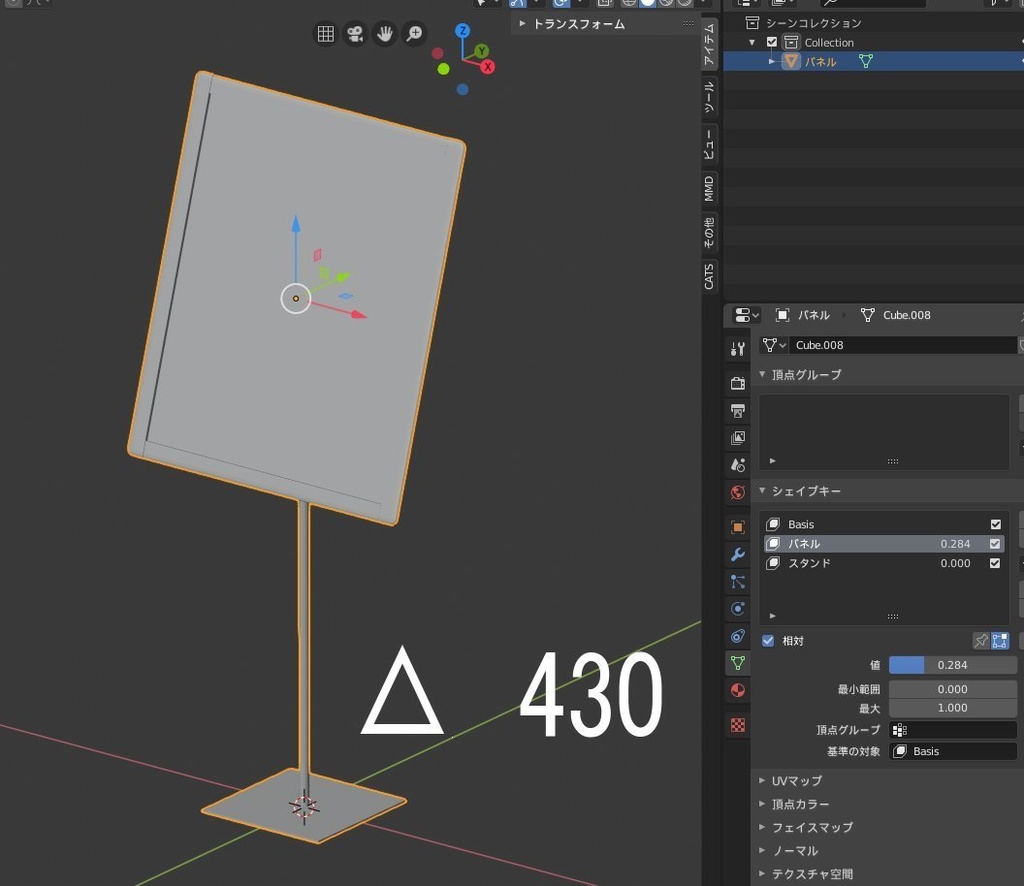
Task: Toggle the 相対 relative checkbox
Action: [x=768, y=641]
